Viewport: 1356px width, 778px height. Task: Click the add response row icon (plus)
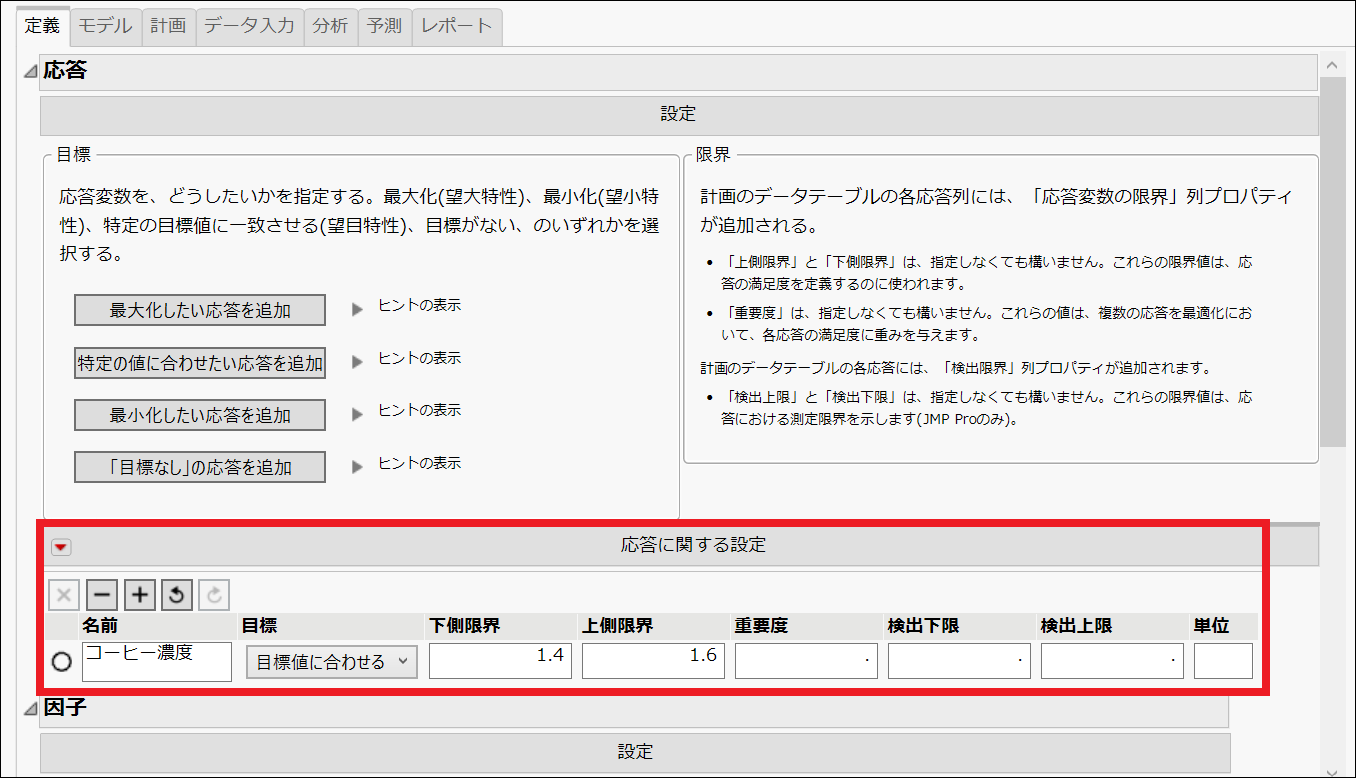coord(139,594)
